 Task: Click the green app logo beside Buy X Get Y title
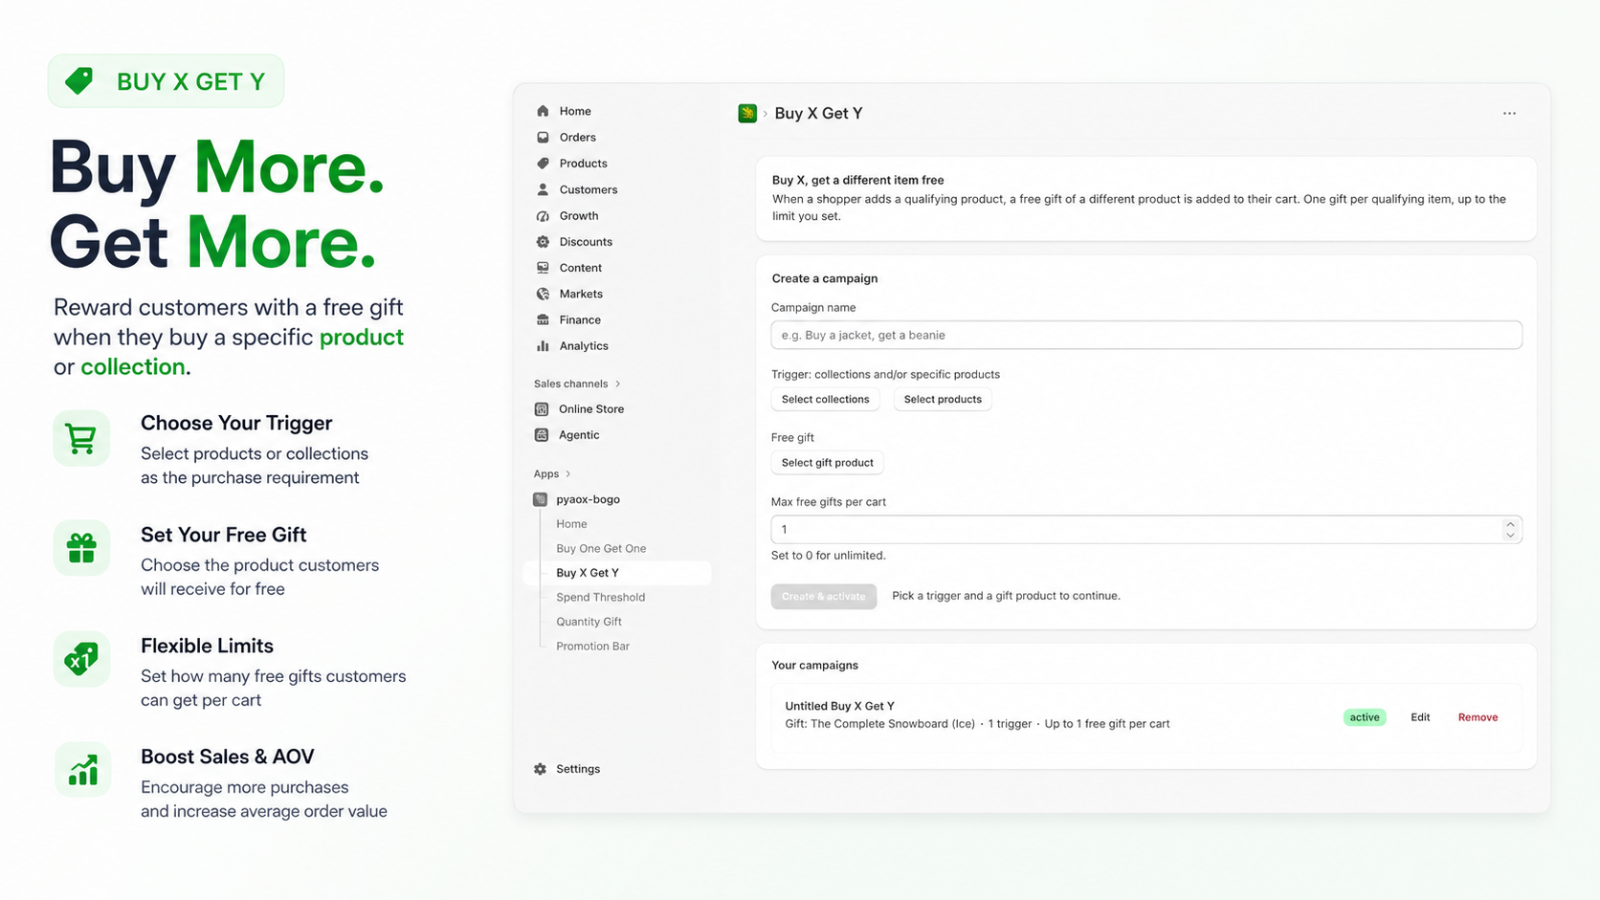point(747,113)
